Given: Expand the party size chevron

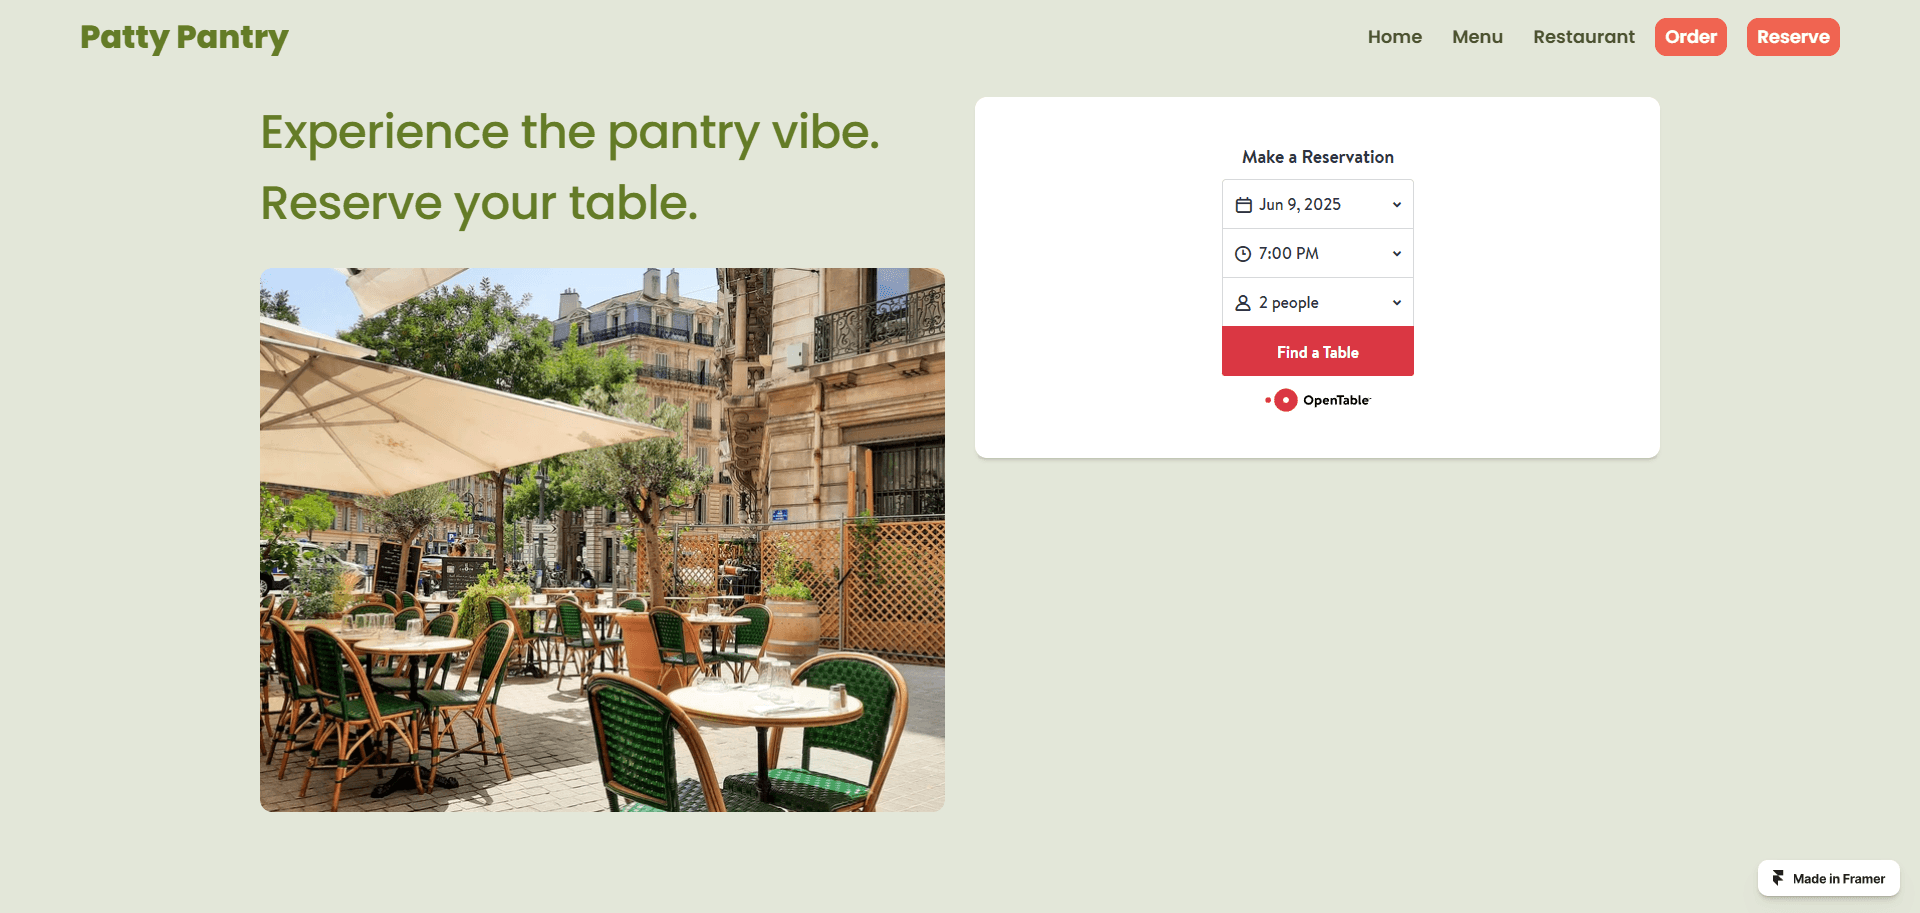Looking at the screenshot, I should [x=1397, y=303].
